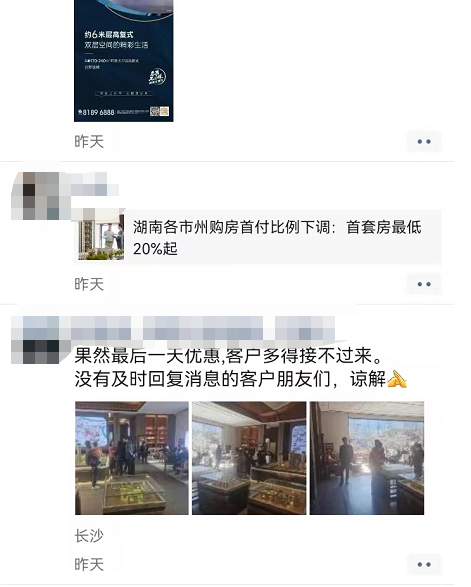Open the two-dot menu below the blue poster
This screenshot has width=471, height=587.
[x=424, y=142]
